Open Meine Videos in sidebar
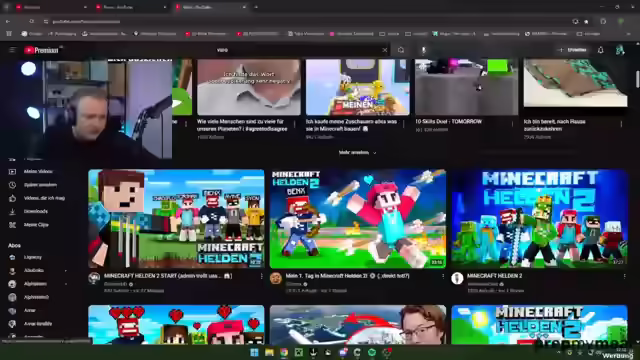 tap(38, 171)
